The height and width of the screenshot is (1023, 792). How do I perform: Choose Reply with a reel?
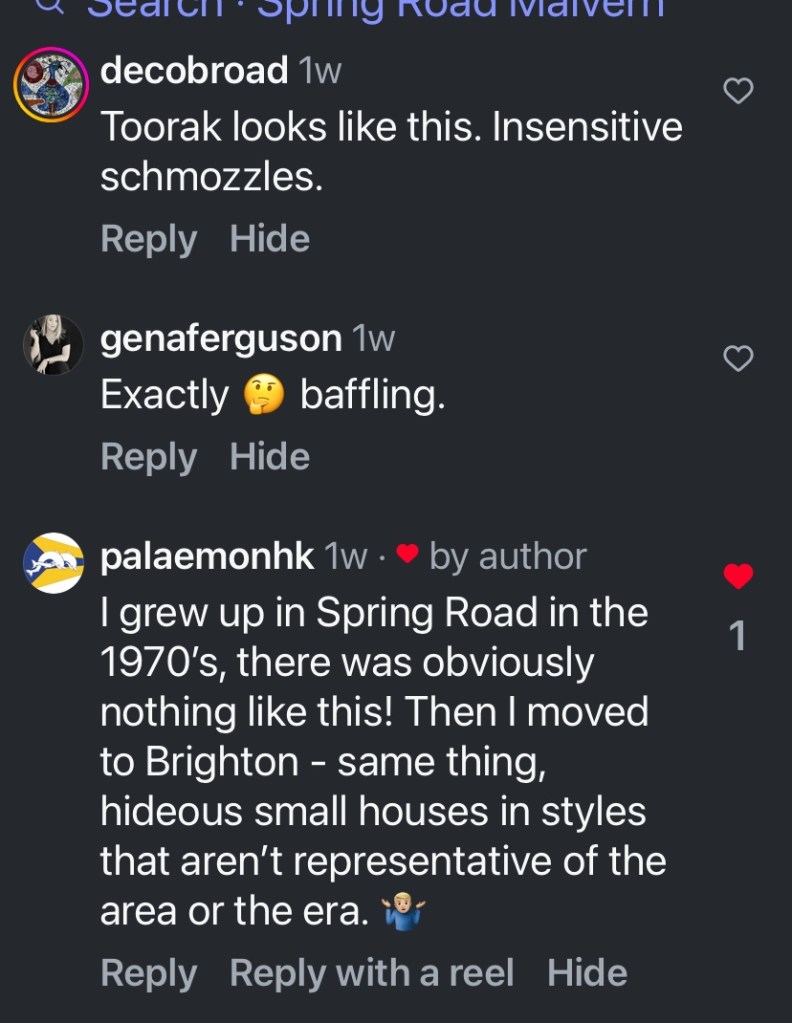(x=372, y=973)
